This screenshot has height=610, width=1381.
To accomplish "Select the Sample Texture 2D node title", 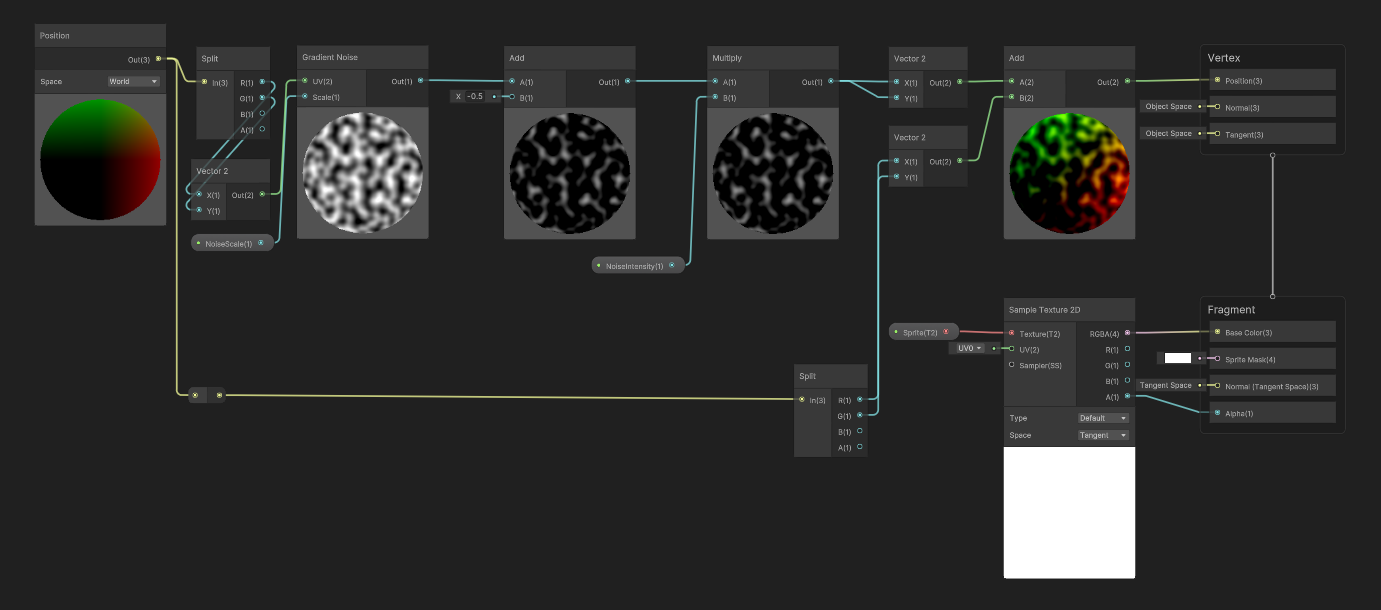I will tap(1044, 310).
